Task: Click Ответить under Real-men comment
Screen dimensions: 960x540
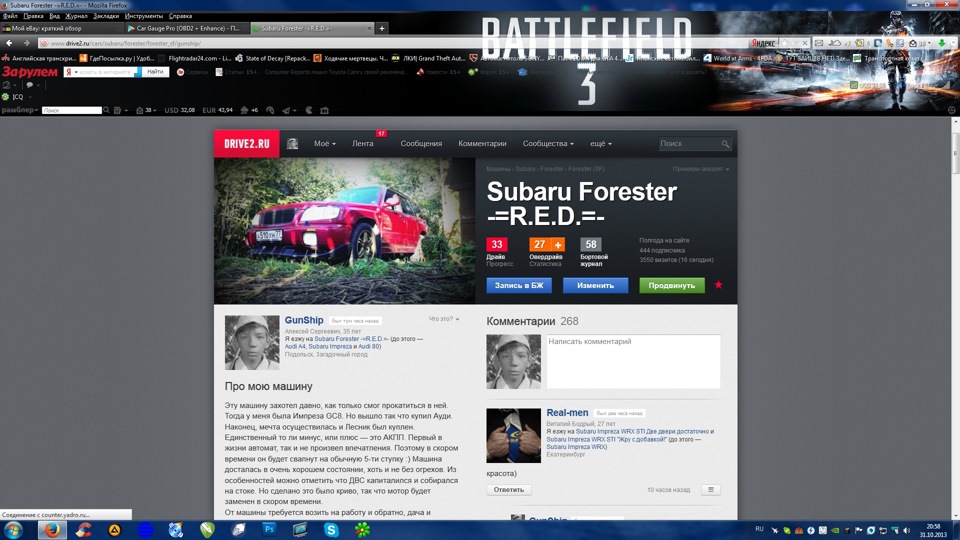Action: [x=509, y=490]
